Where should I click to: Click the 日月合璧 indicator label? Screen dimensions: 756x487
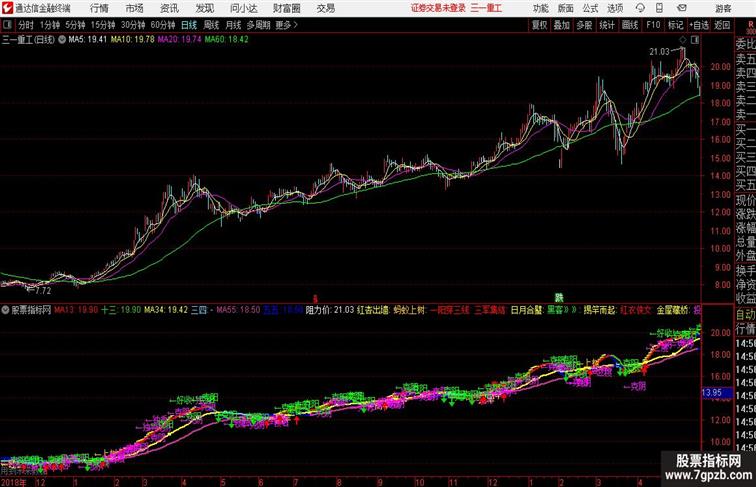526,310
